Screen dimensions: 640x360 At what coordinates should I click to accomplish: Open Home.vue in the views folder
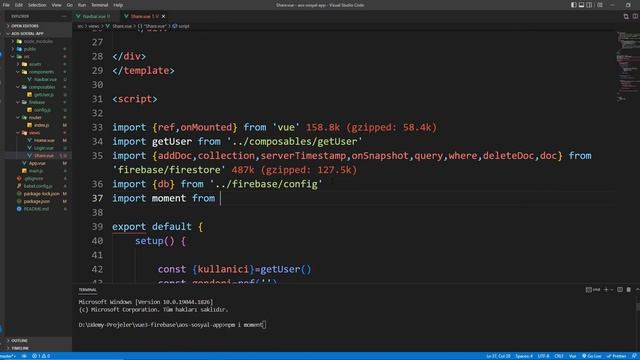click(44, 140)
